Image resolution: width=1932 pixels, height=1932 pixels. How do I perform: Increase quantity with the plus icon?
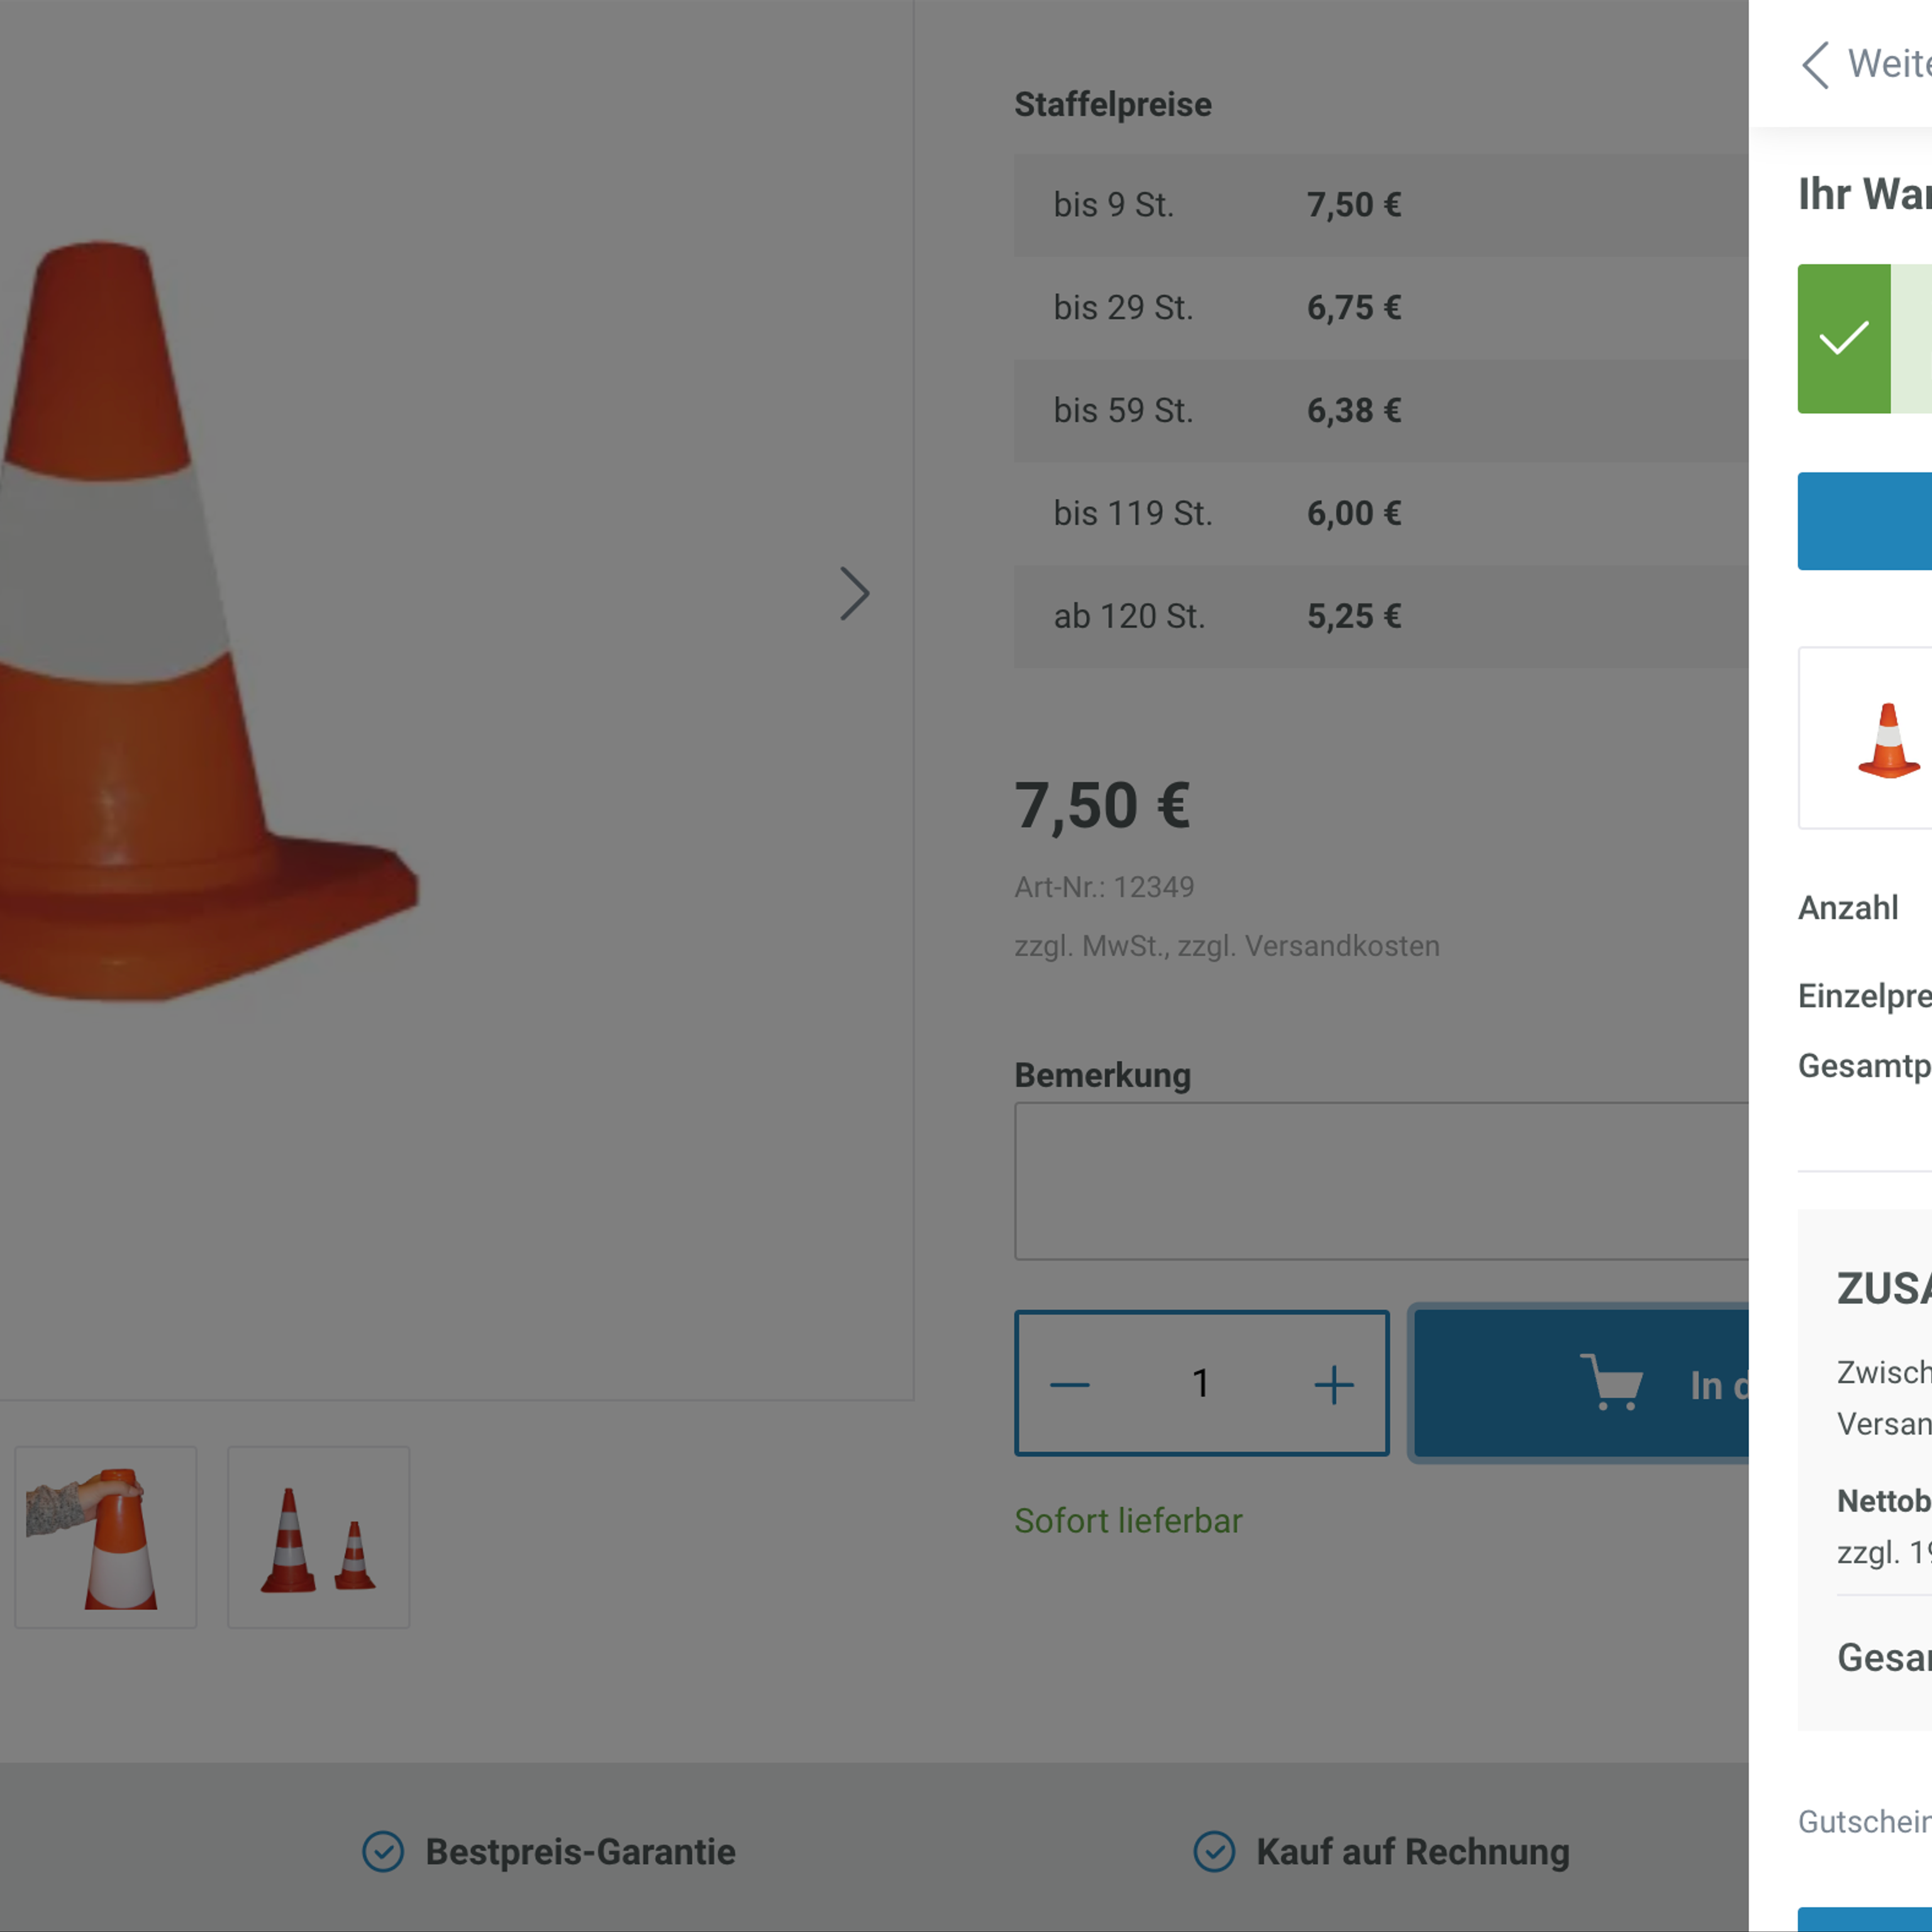[1333, 1385]
